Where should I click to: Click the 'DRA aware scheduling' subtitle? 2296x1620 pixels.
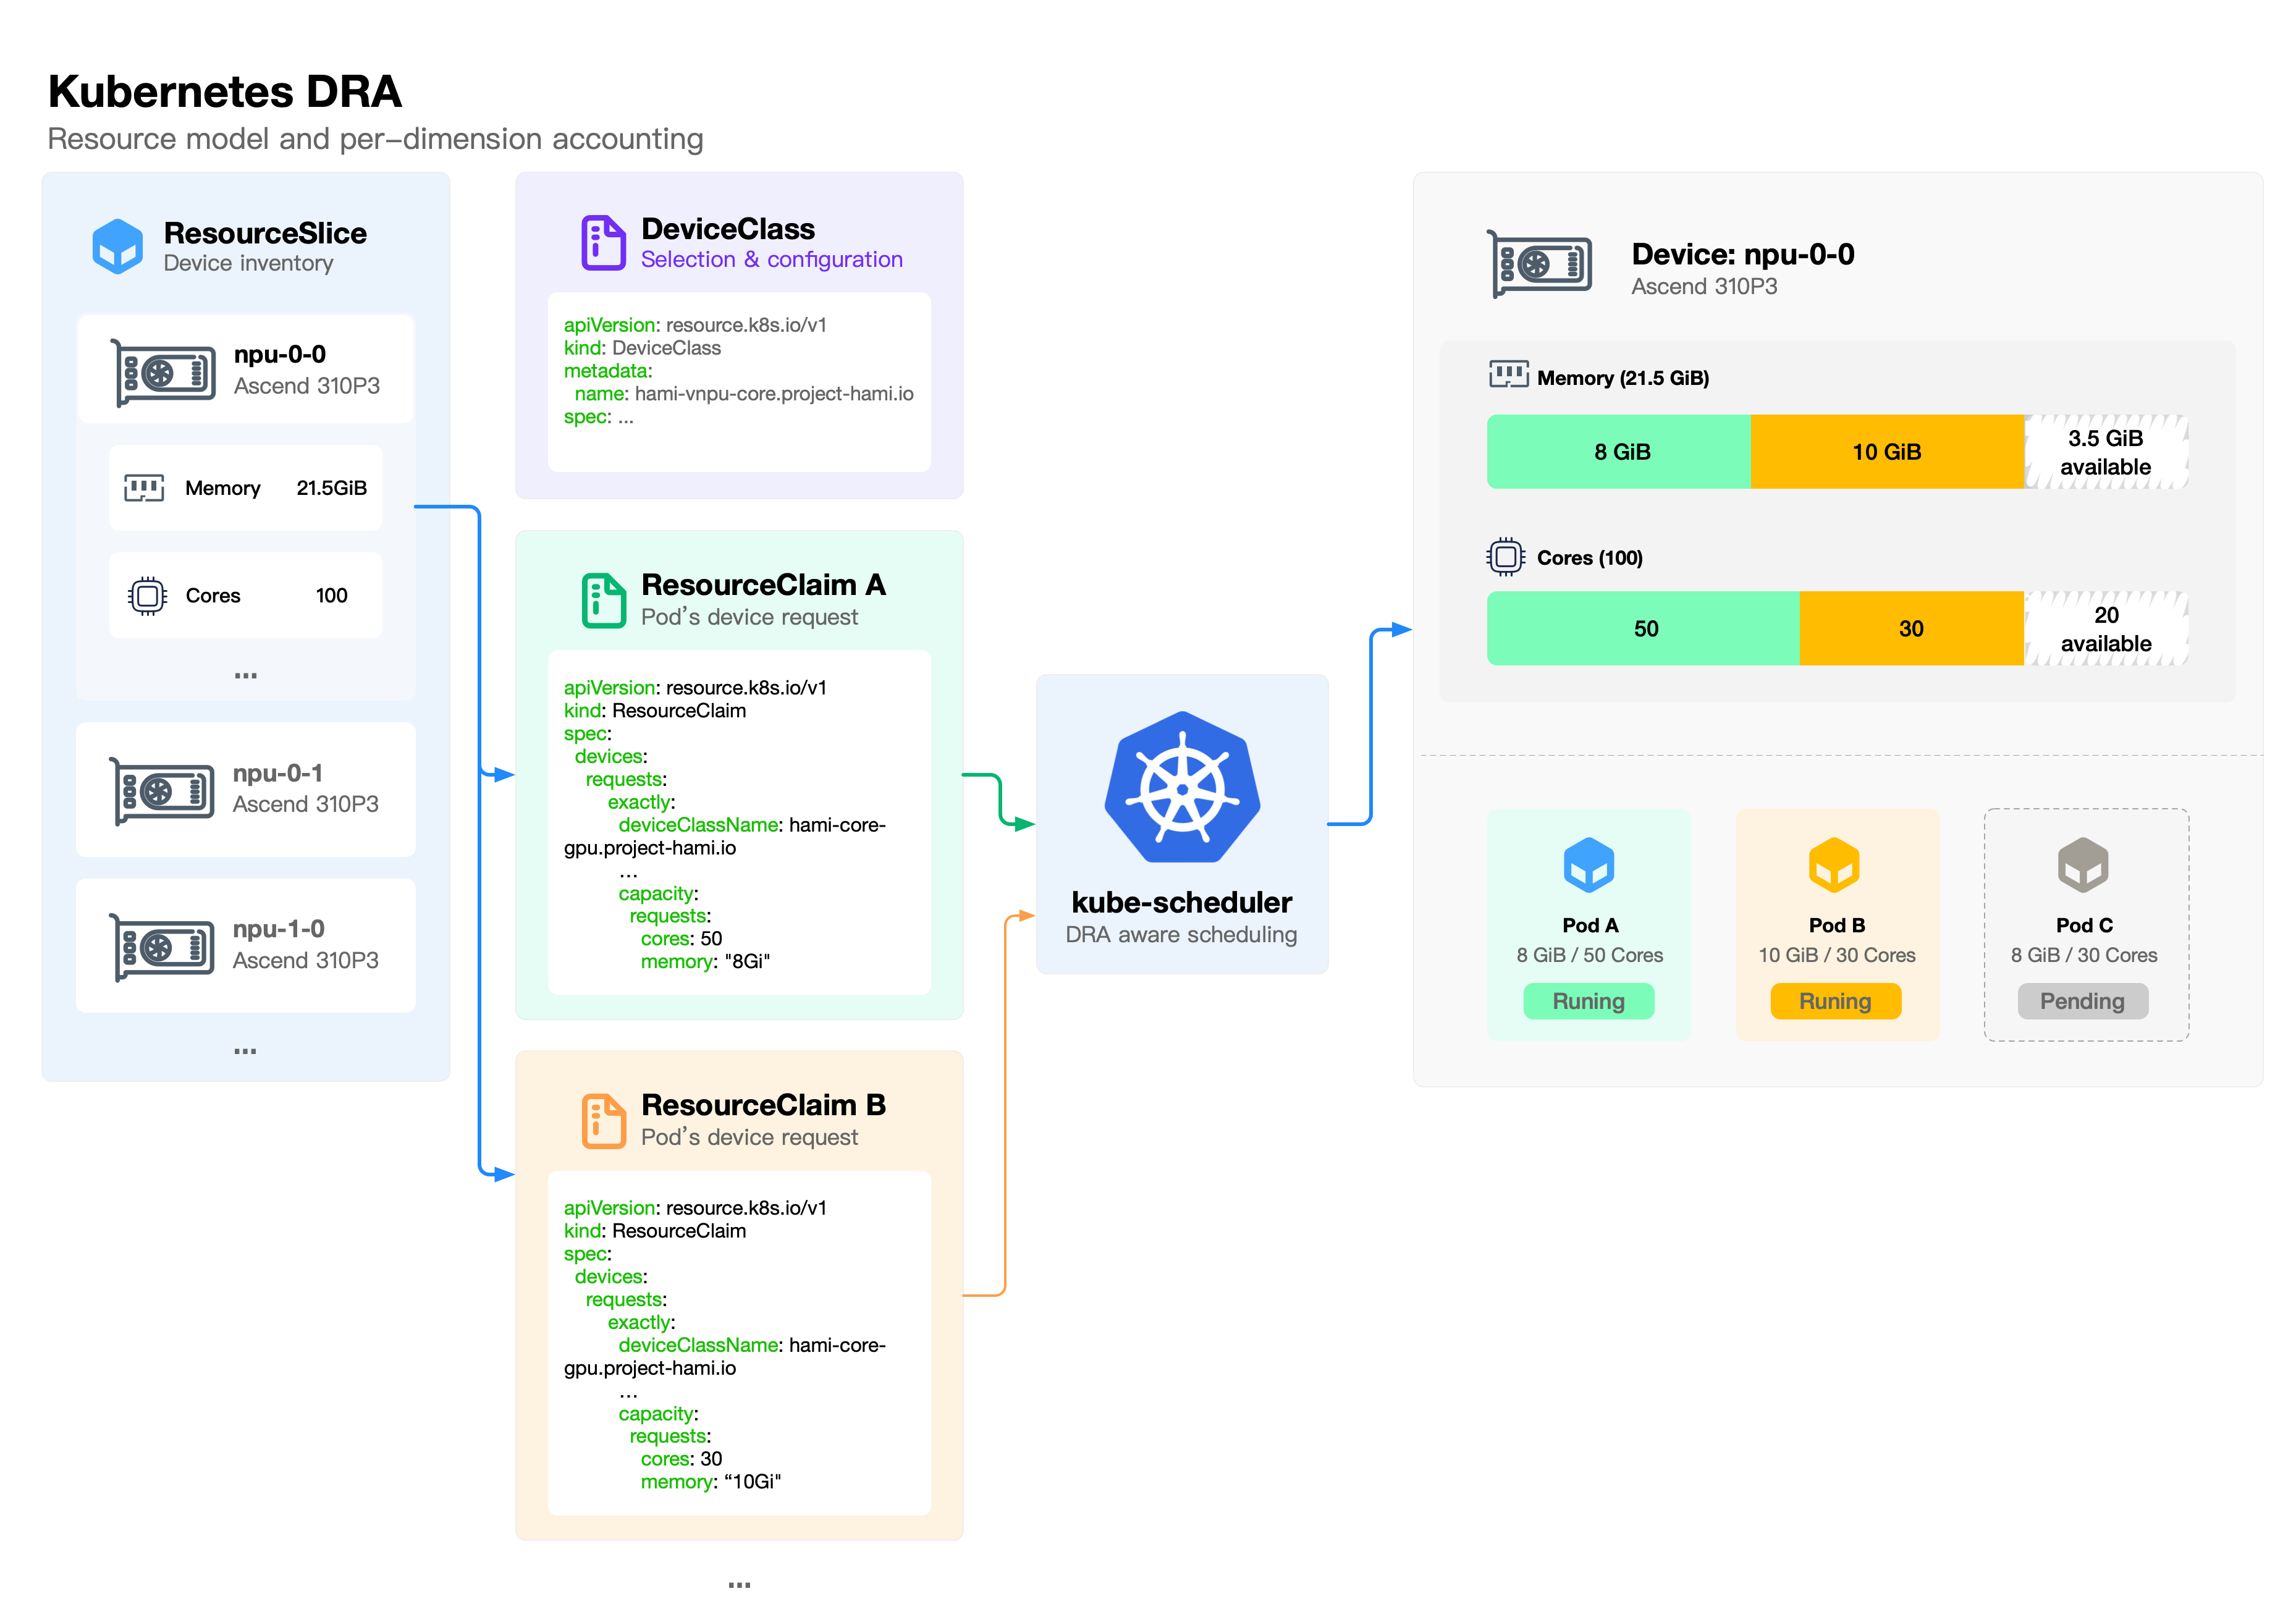point(1182,935)
